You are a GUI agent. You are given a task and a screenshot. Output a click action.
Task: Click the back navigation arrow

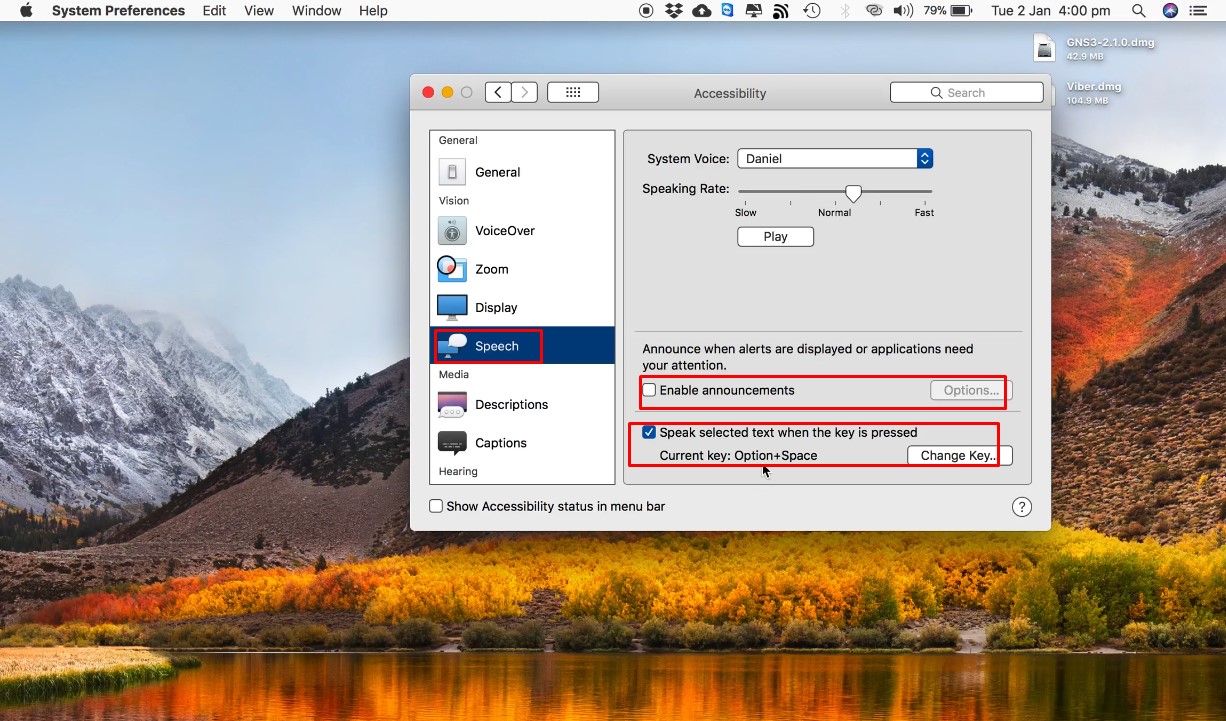497,91
